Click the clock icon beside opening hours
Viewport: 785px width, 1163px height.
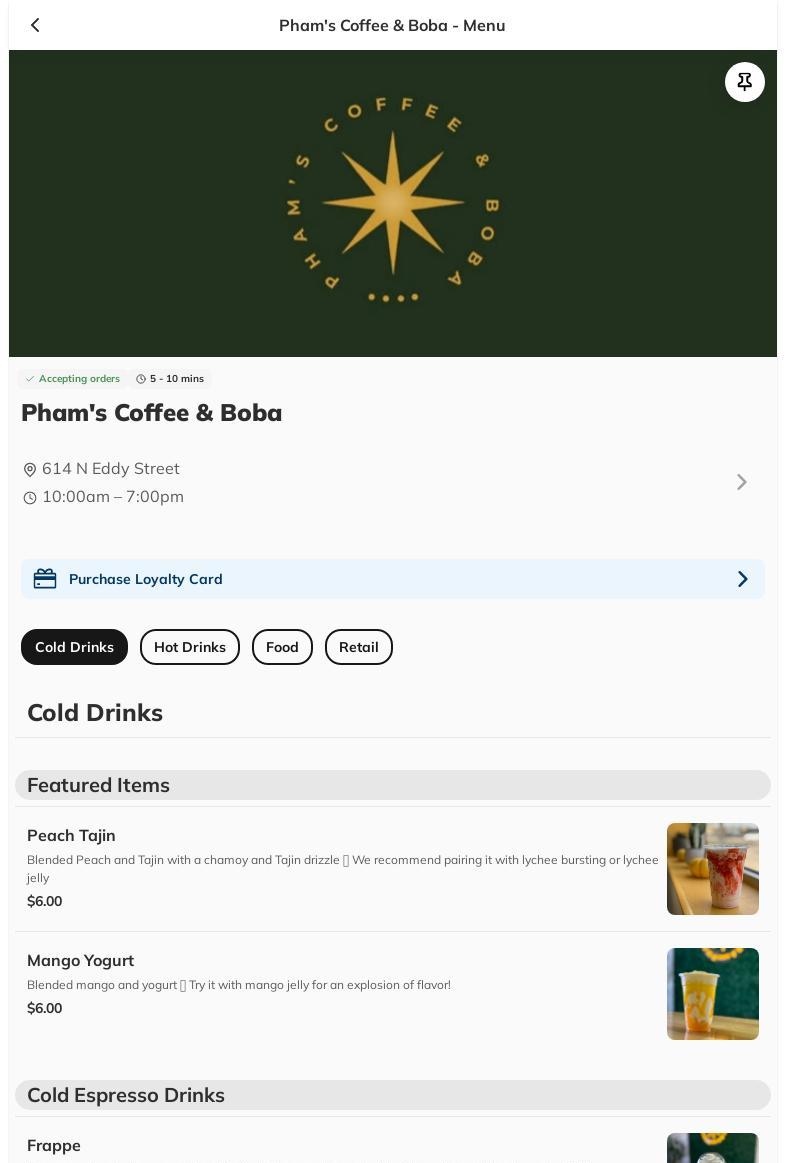(x=30, y=498)
